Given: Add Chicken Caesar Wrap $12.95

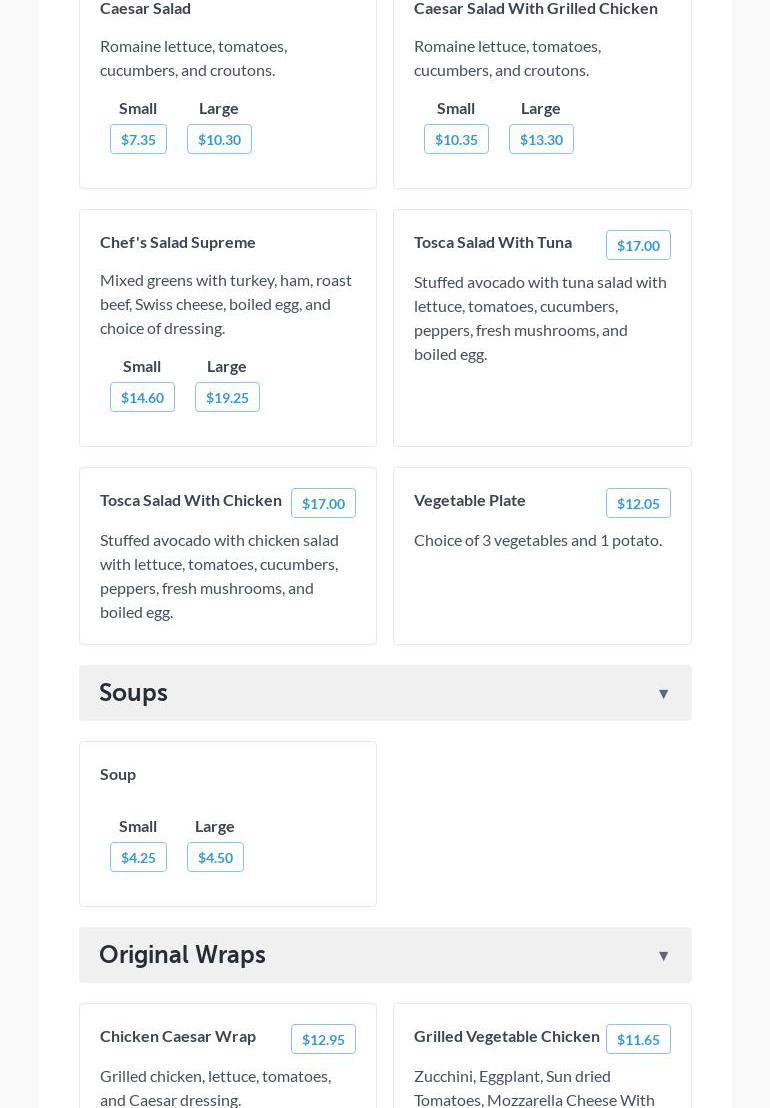Looking at the screenshot, I should 323,1039.
